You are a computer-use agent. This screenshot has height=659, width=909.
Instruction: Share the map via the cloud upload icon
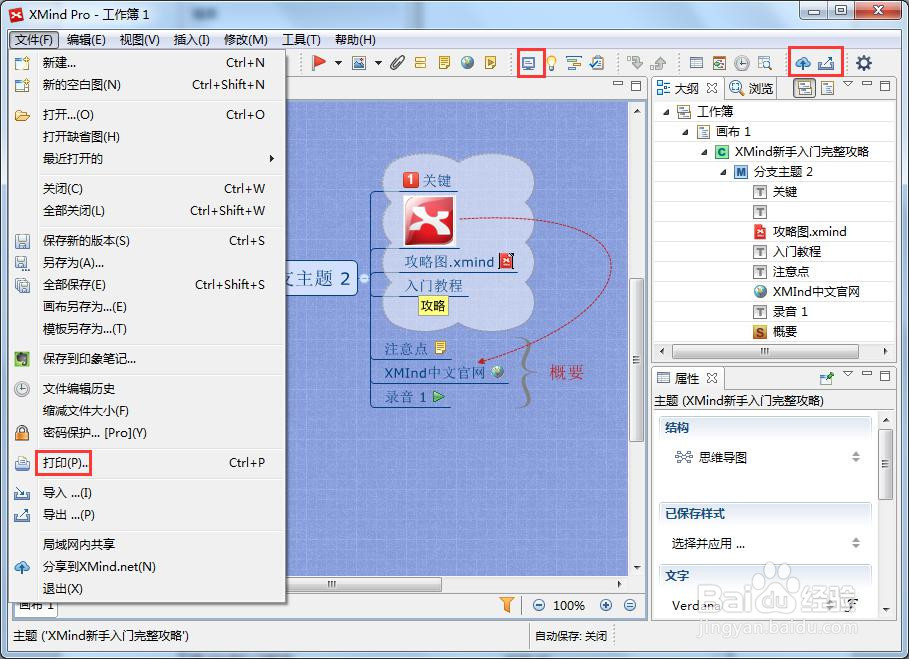802,62
